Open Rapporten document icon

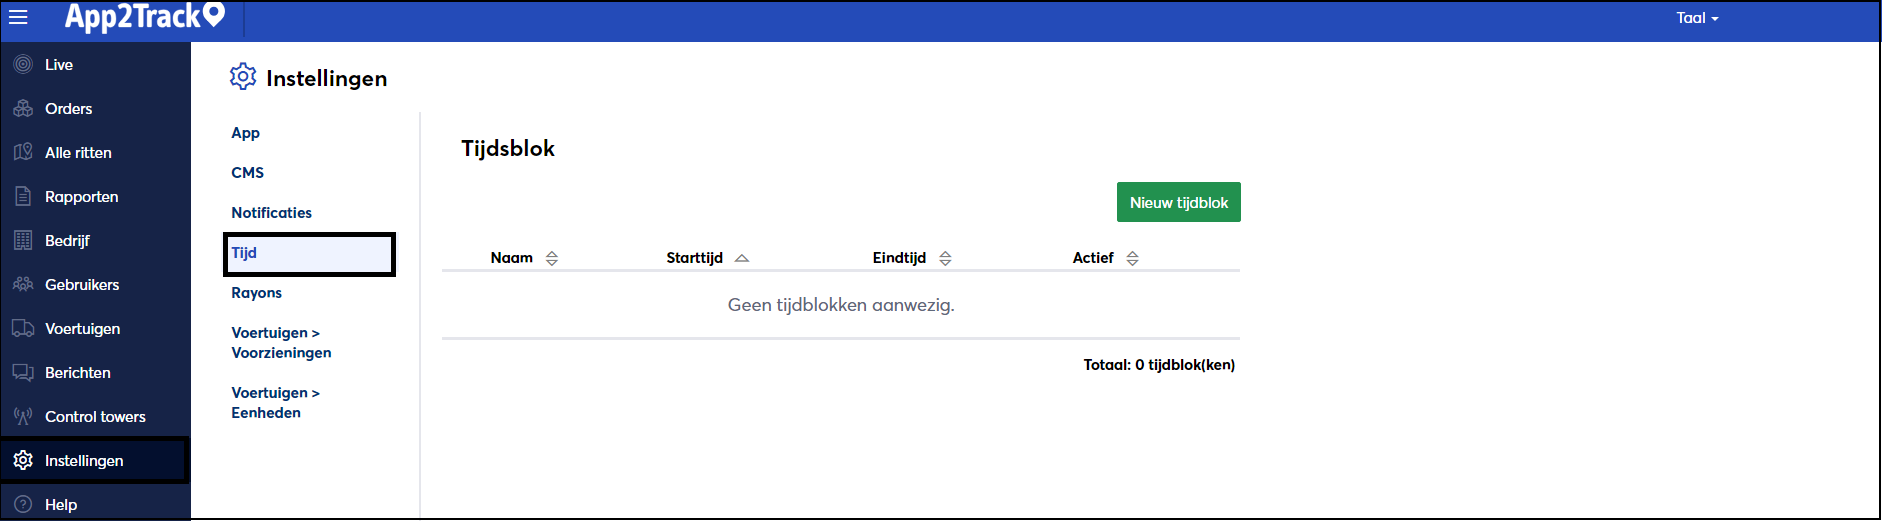point(23,196)
